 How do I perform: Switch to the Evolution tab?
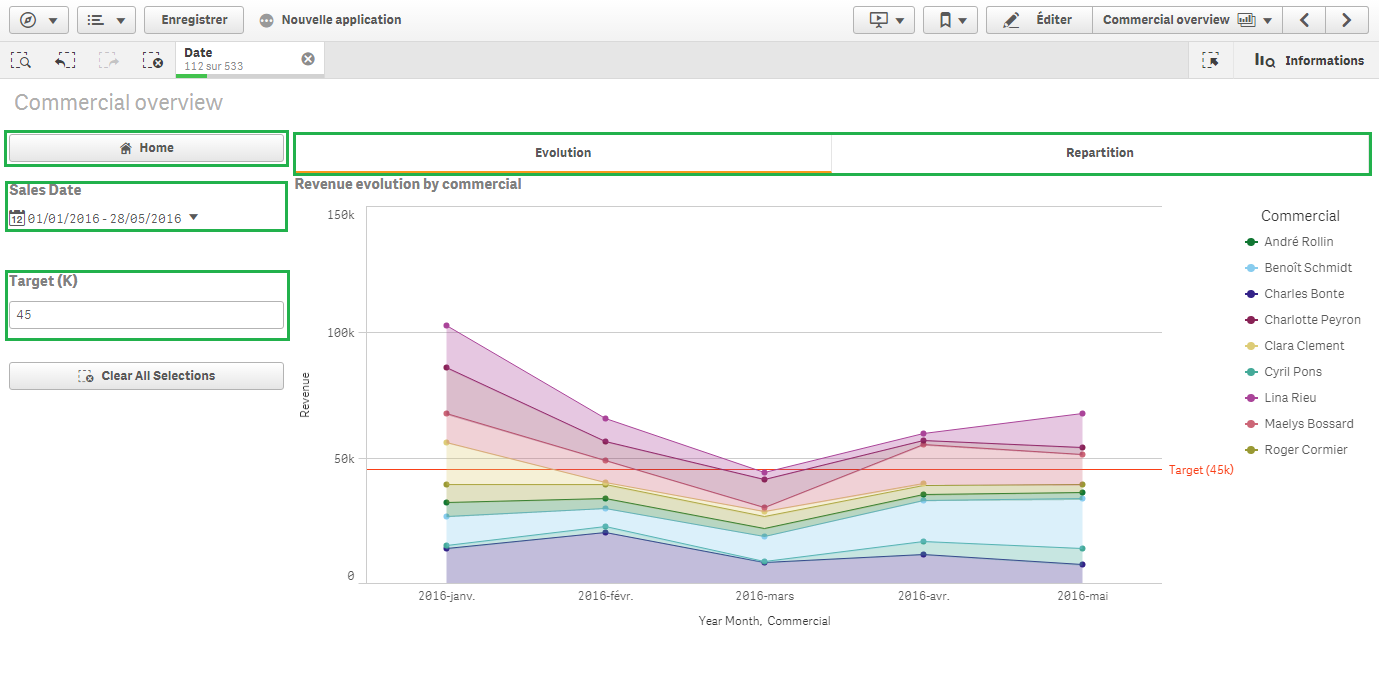click(563, 153)
